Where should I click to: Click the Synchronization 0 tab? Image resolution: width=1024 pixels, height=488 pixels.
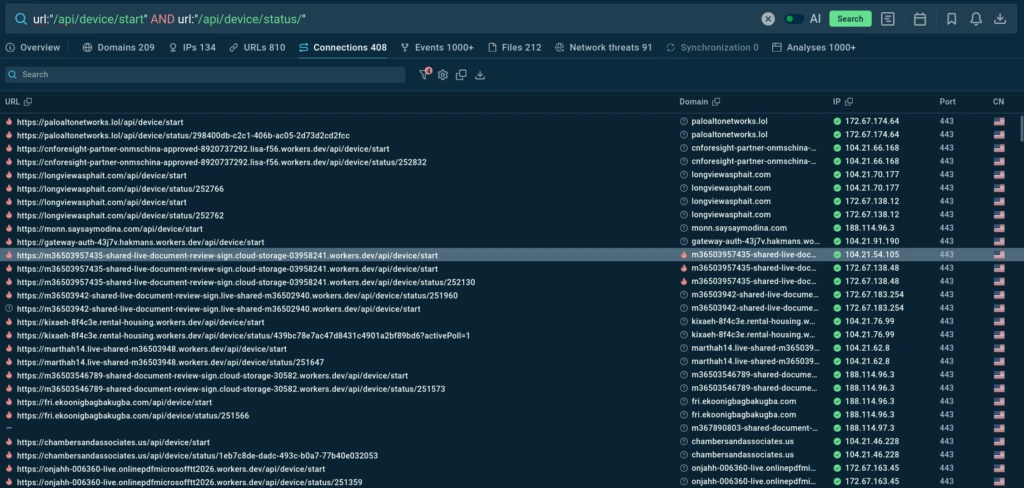(712, 48)
